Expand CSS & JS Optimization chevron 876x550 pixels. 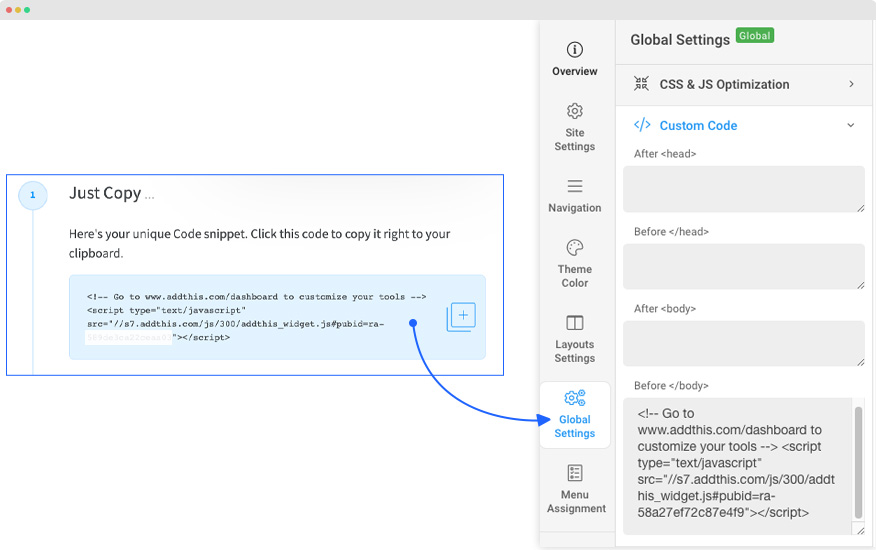851,84
